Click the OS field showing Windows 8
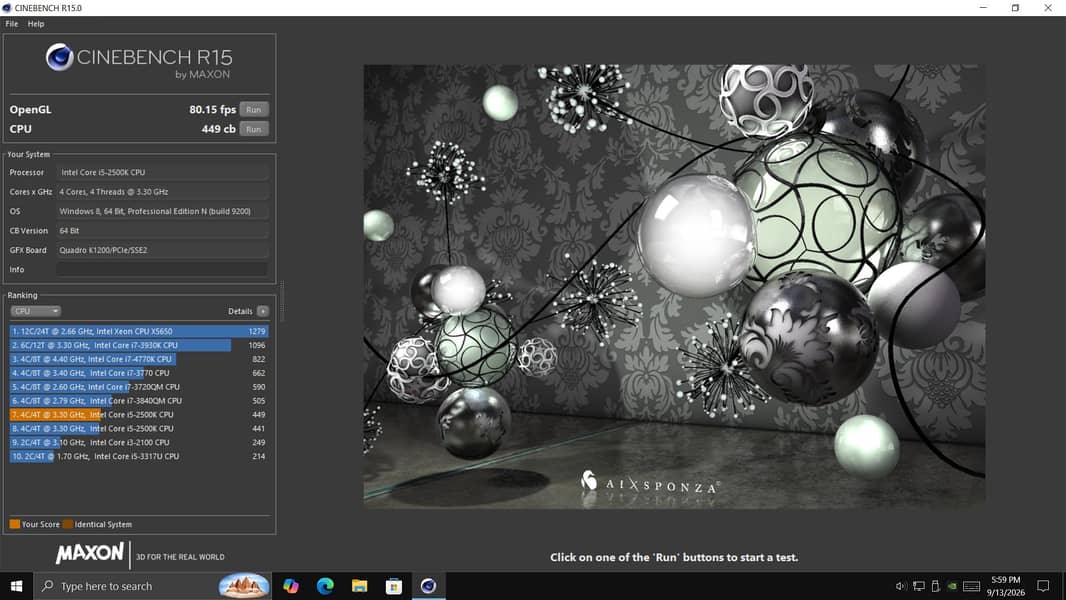Image resolution: width=1066 pixels, height=600 pixels. pos(162,211)
